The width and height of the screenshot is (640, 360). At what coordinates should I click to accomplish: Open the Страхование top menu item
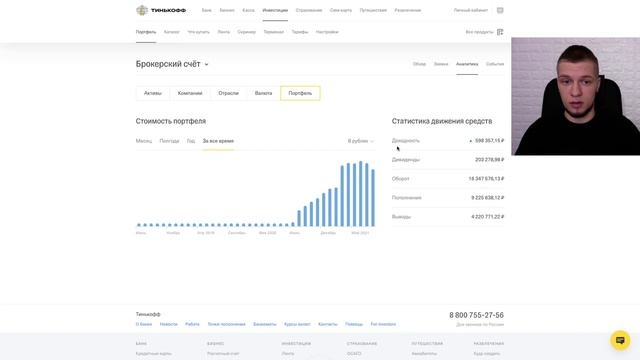(x=309, y=10)
